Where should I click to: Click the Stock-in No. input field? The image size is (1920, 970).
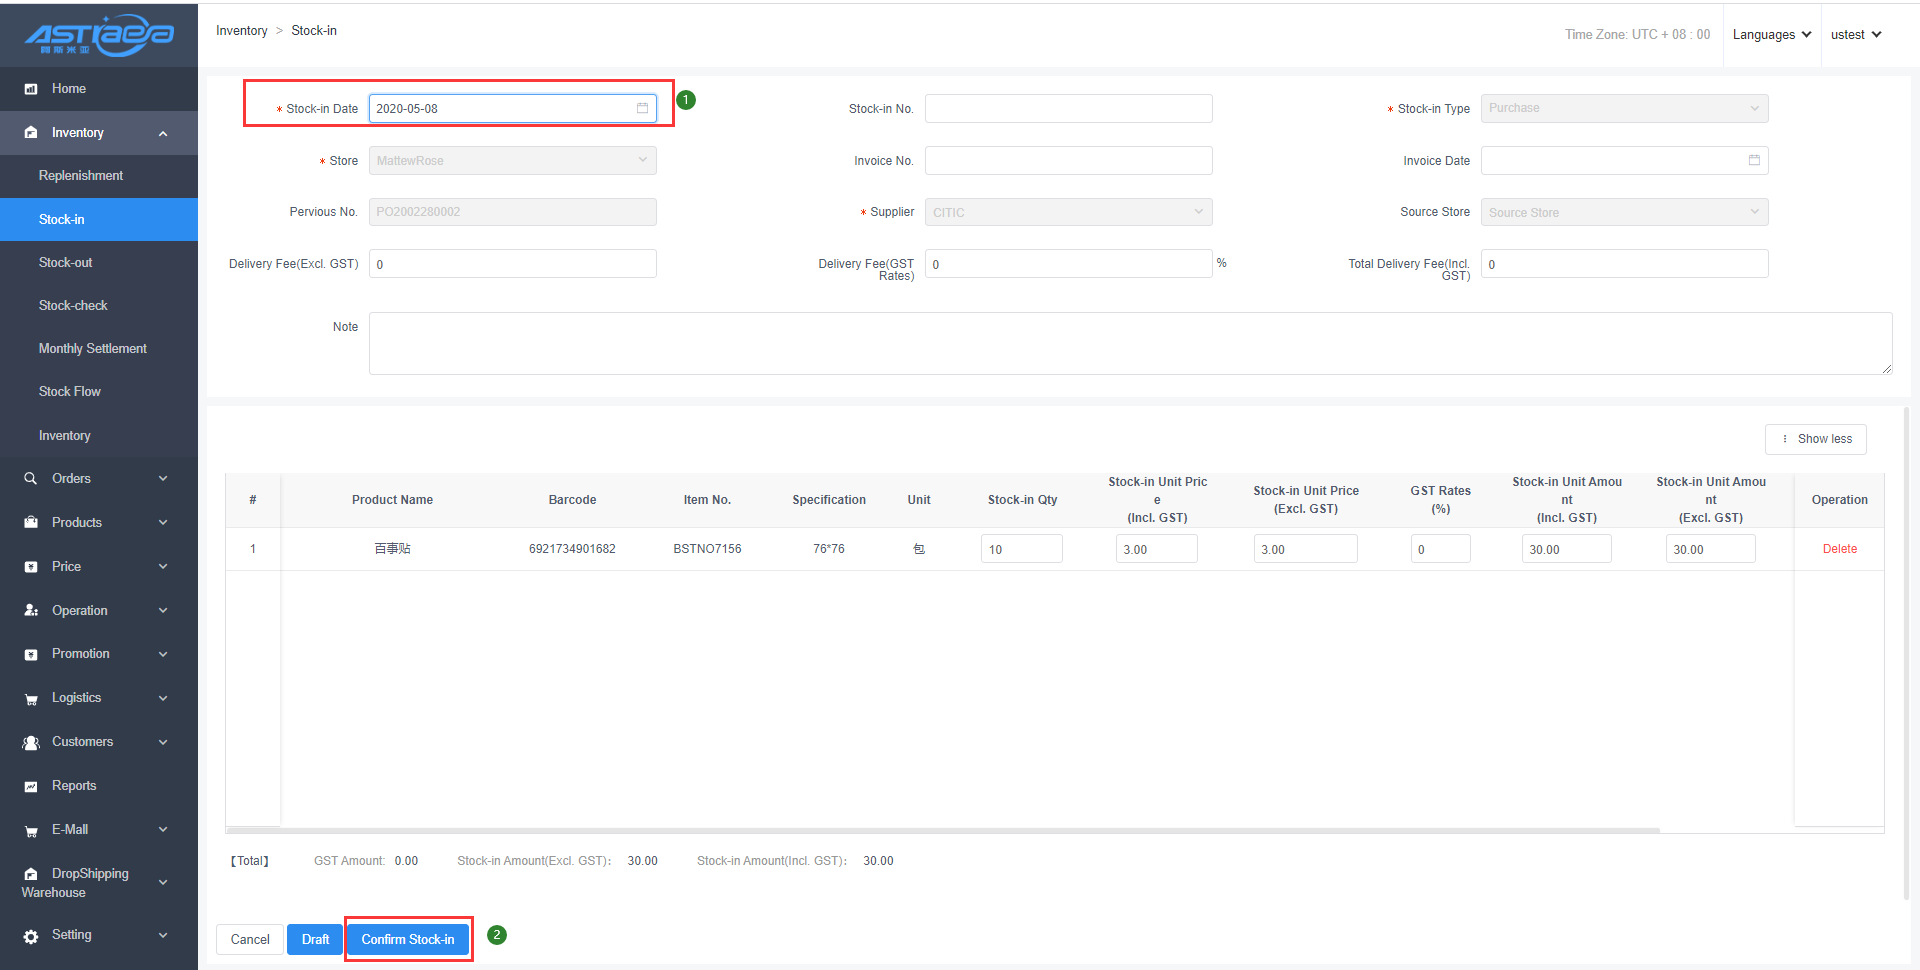(x=1068, y=108)
